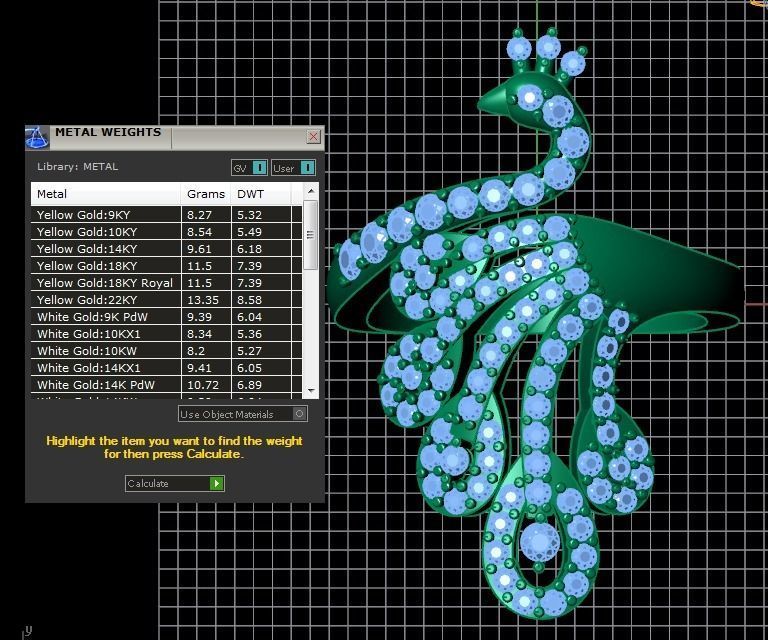768x640 pixels.
Task: Toggle the GV library switch
Action: pos(249,168)
